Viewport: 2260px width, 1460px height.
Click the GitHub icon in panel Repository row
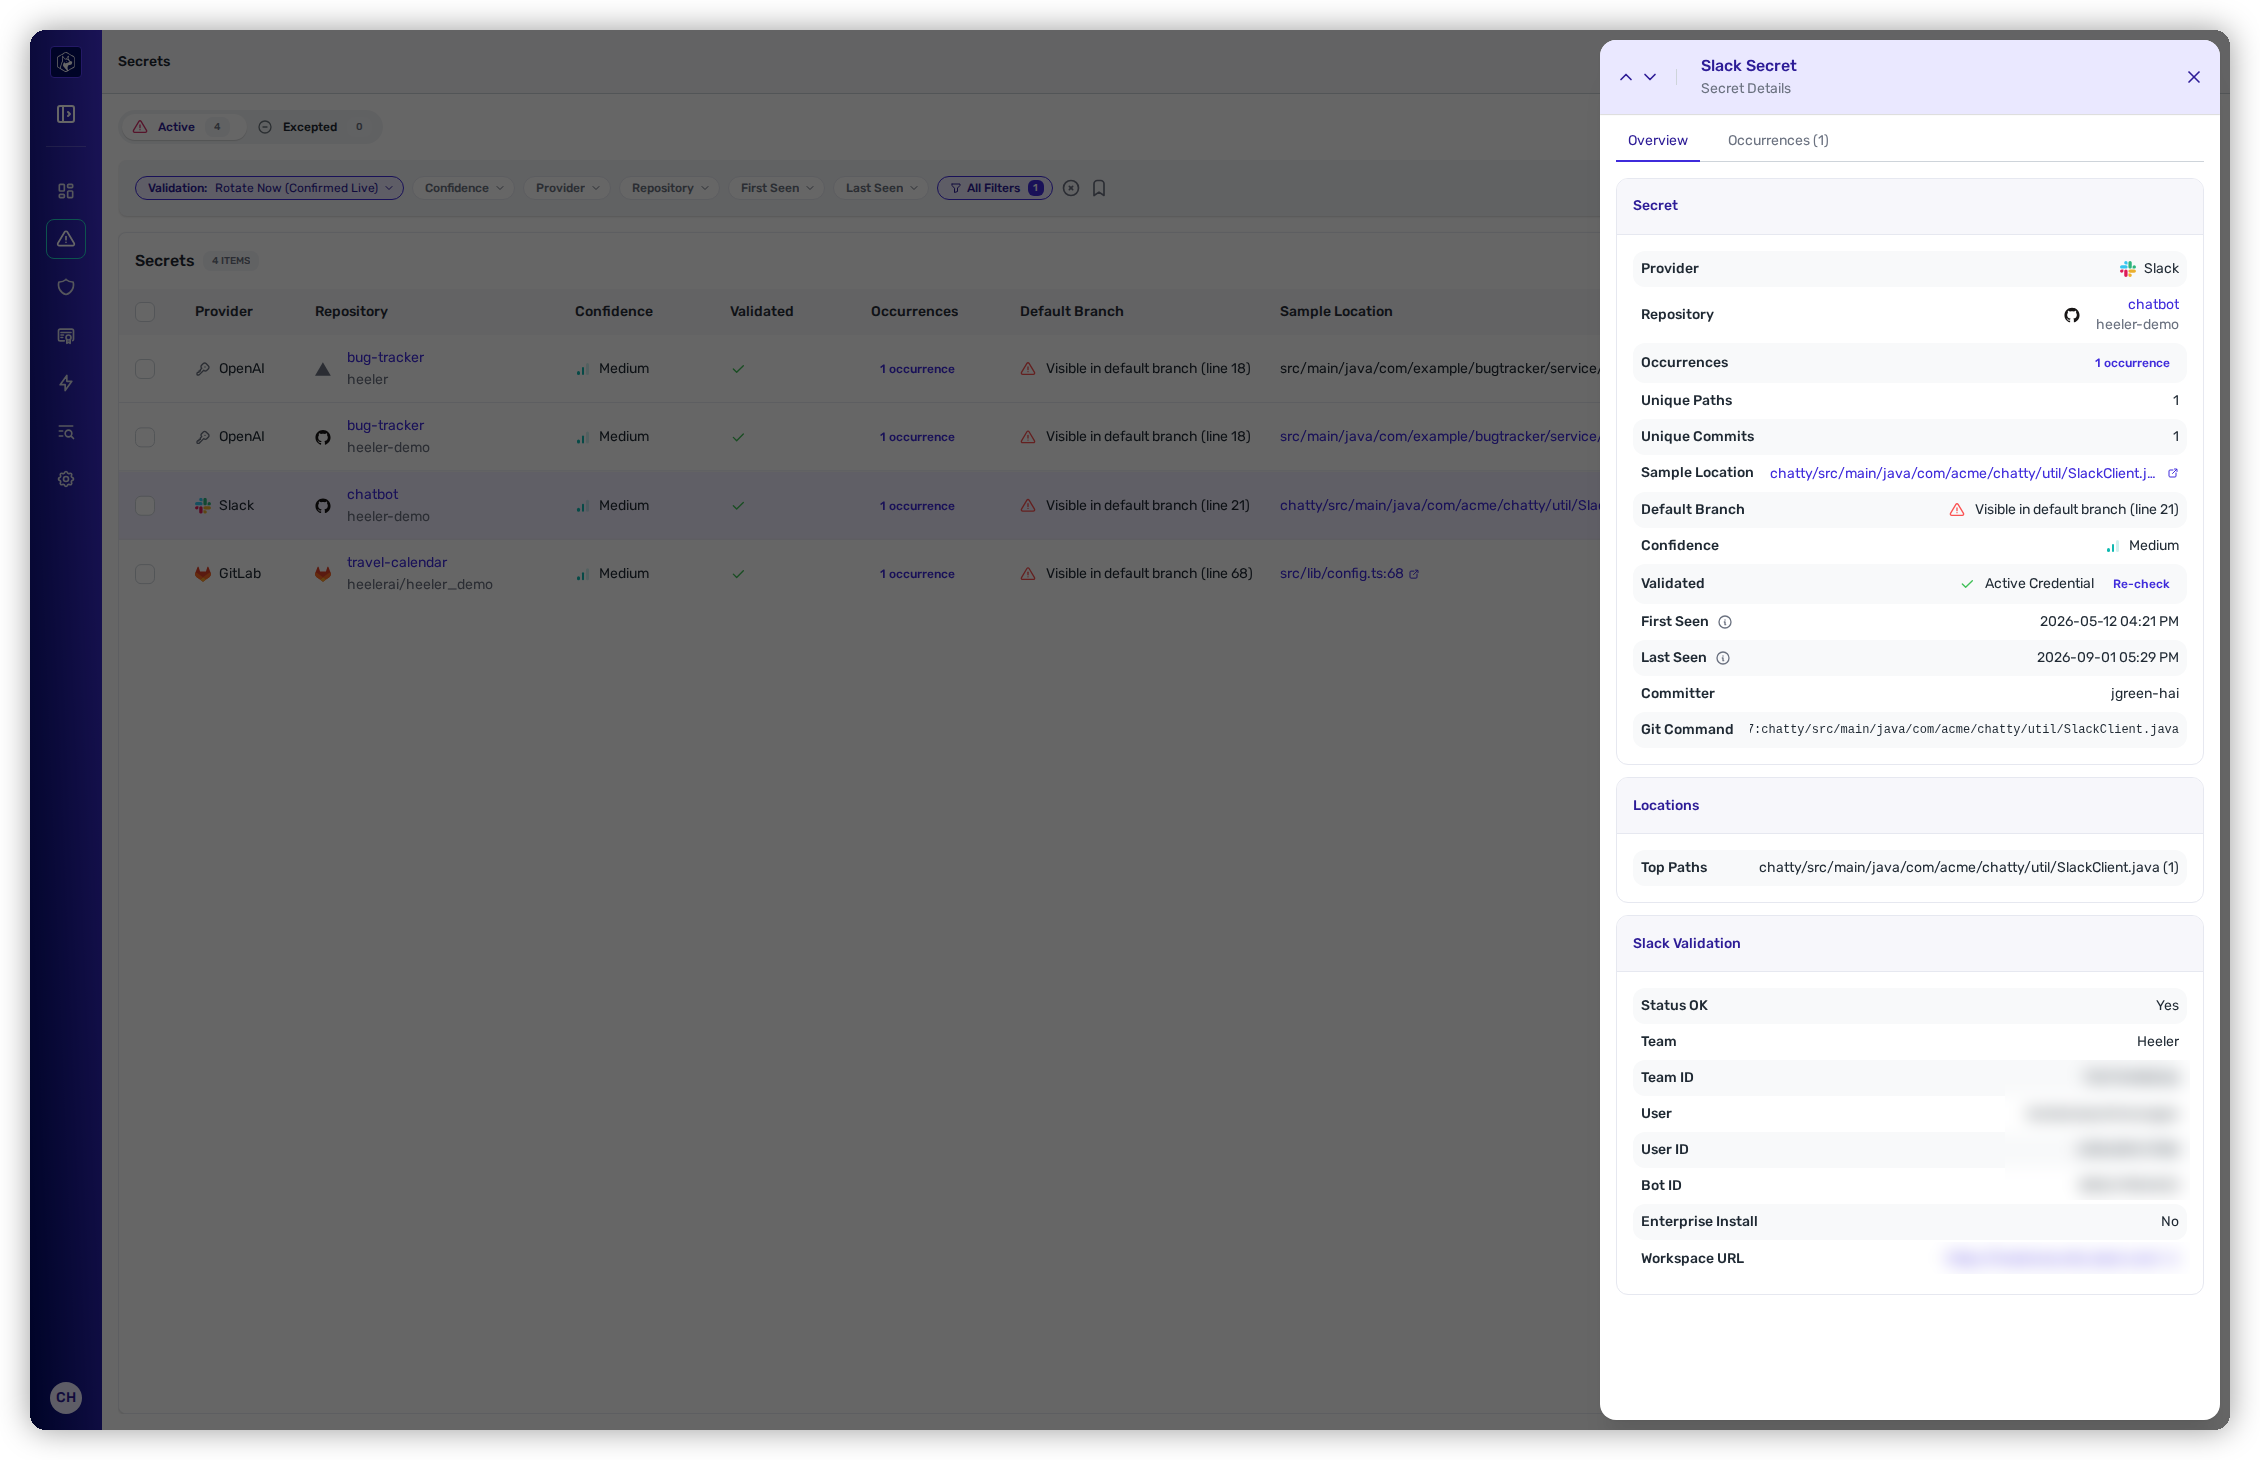[x=2072, y=315]
